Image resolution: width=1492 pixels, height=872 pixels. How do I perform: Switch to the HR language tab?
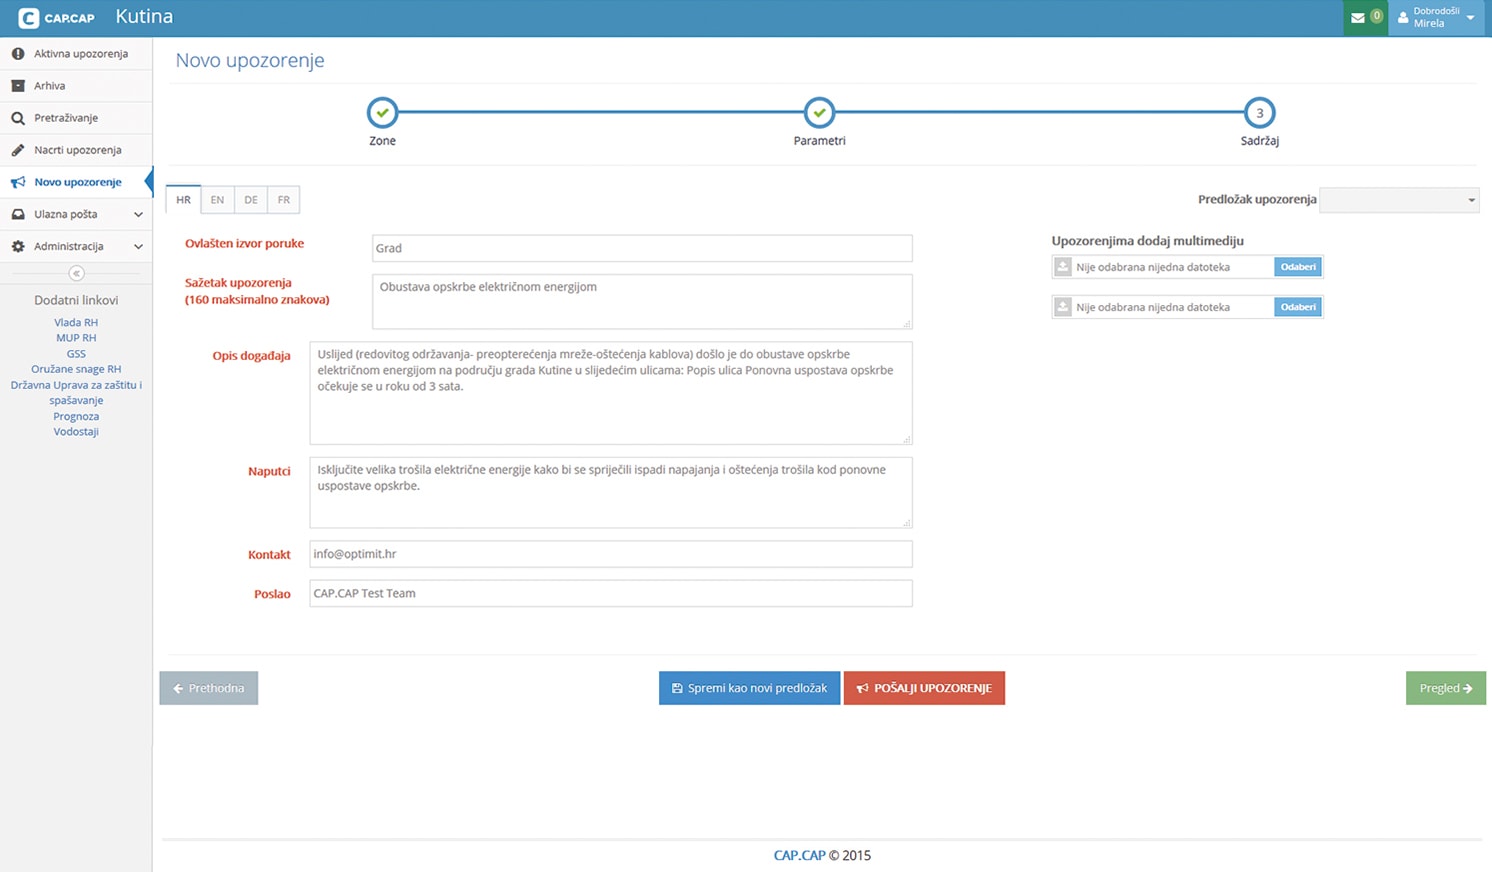(183, 200)
